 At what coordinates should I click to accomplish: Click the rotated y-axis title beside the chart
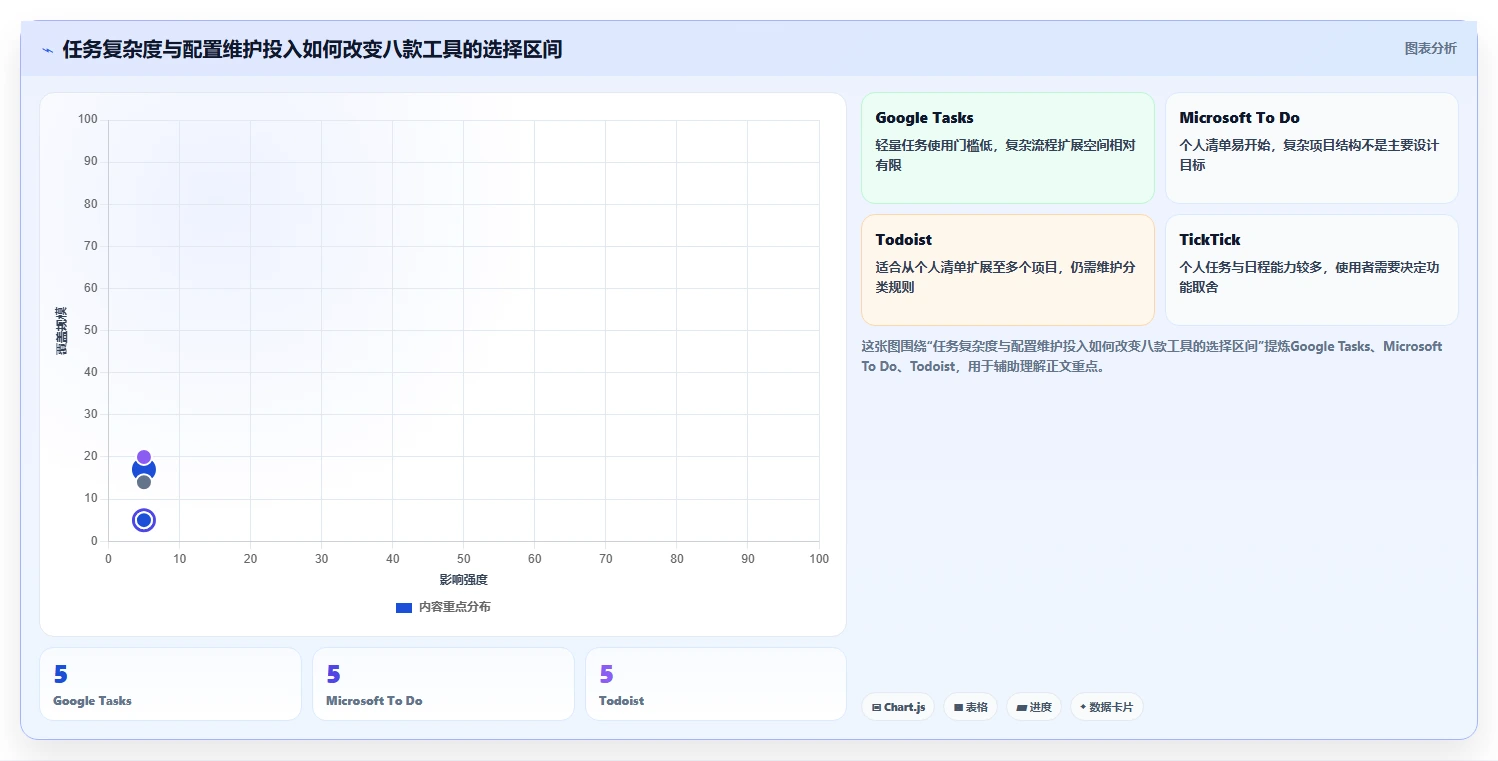click(x=62, y=331)
